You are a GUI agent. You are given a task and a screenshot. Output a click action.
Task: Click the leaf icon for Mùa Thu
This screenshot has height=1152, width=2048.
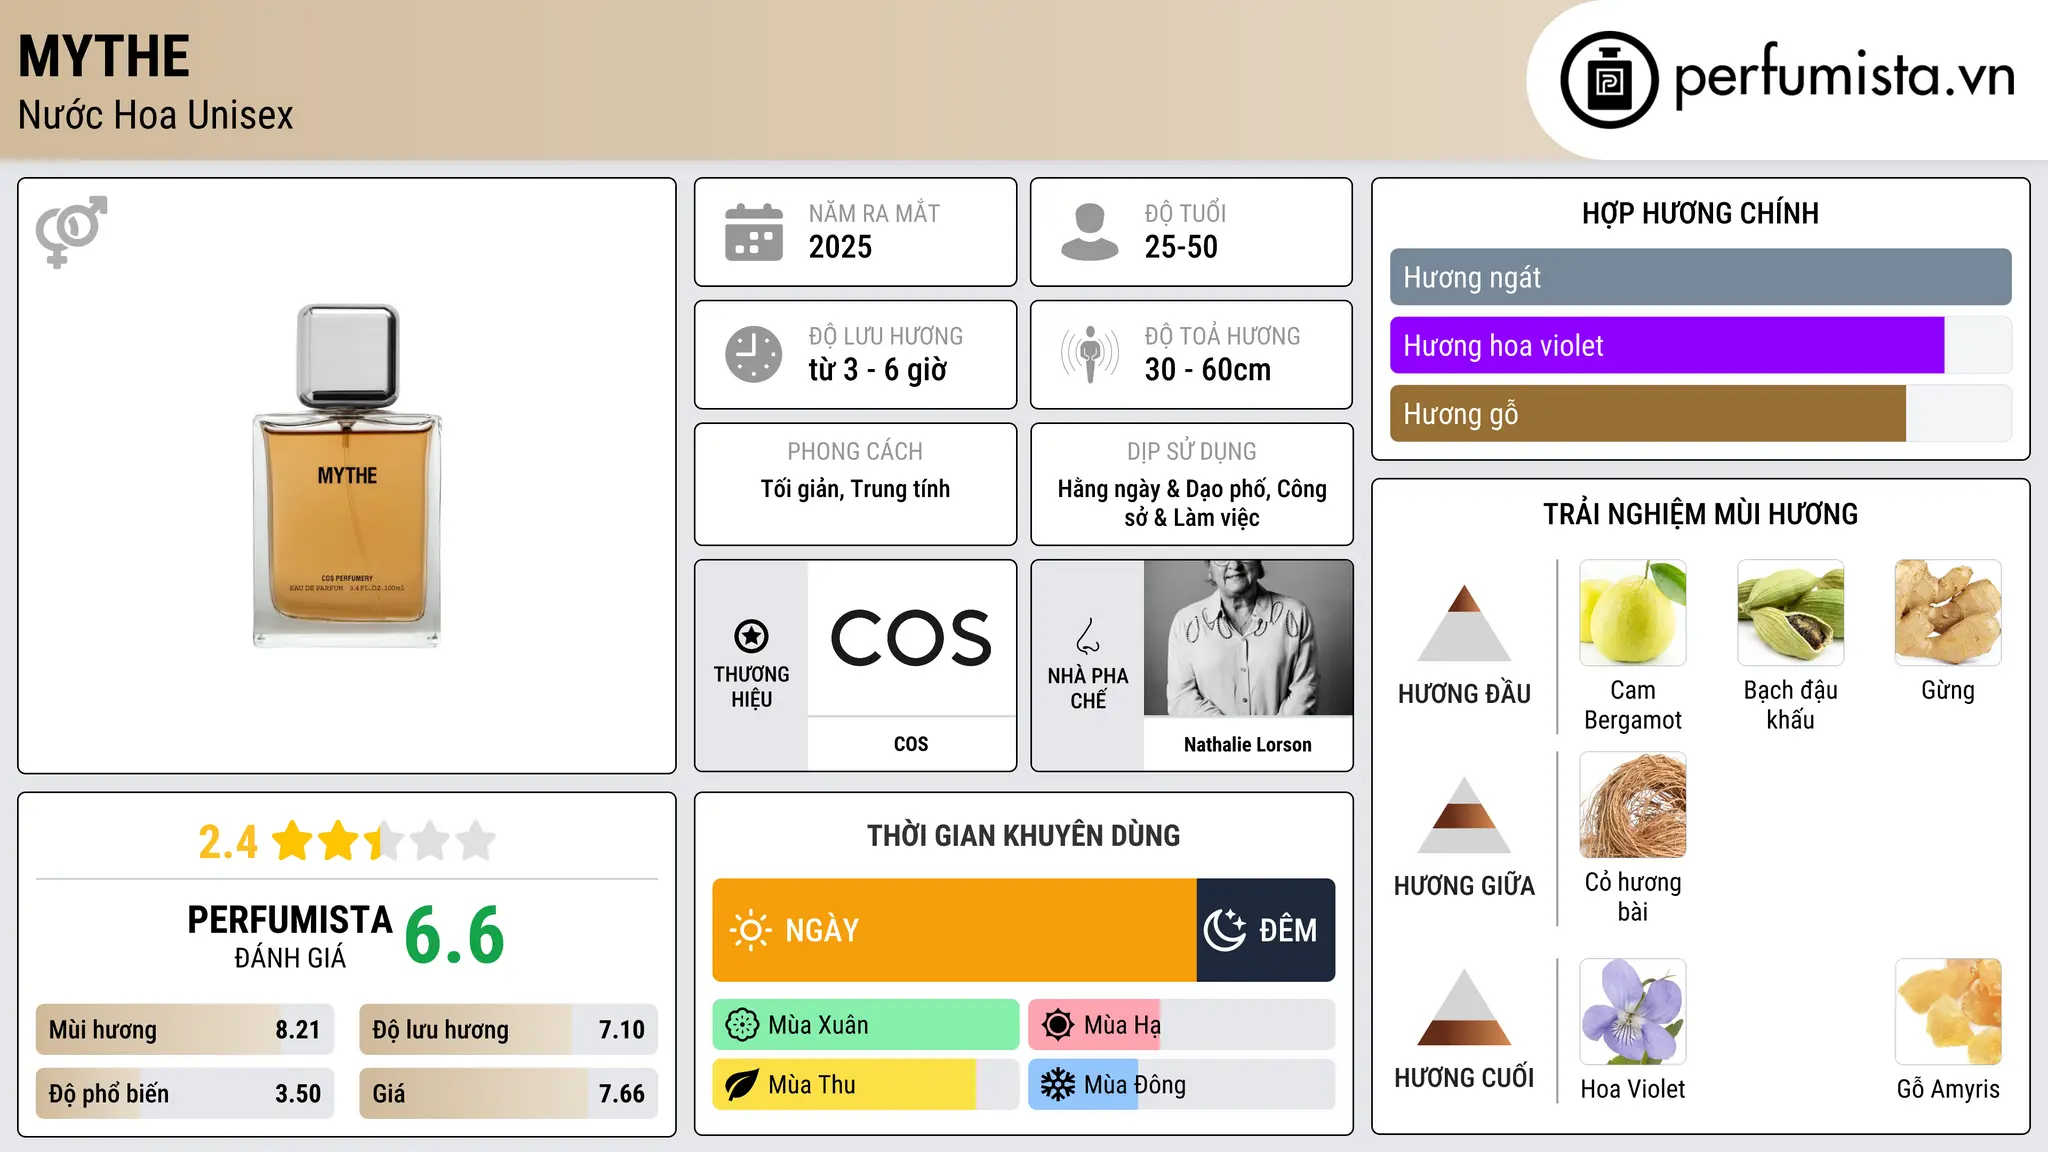[742, 1085]
